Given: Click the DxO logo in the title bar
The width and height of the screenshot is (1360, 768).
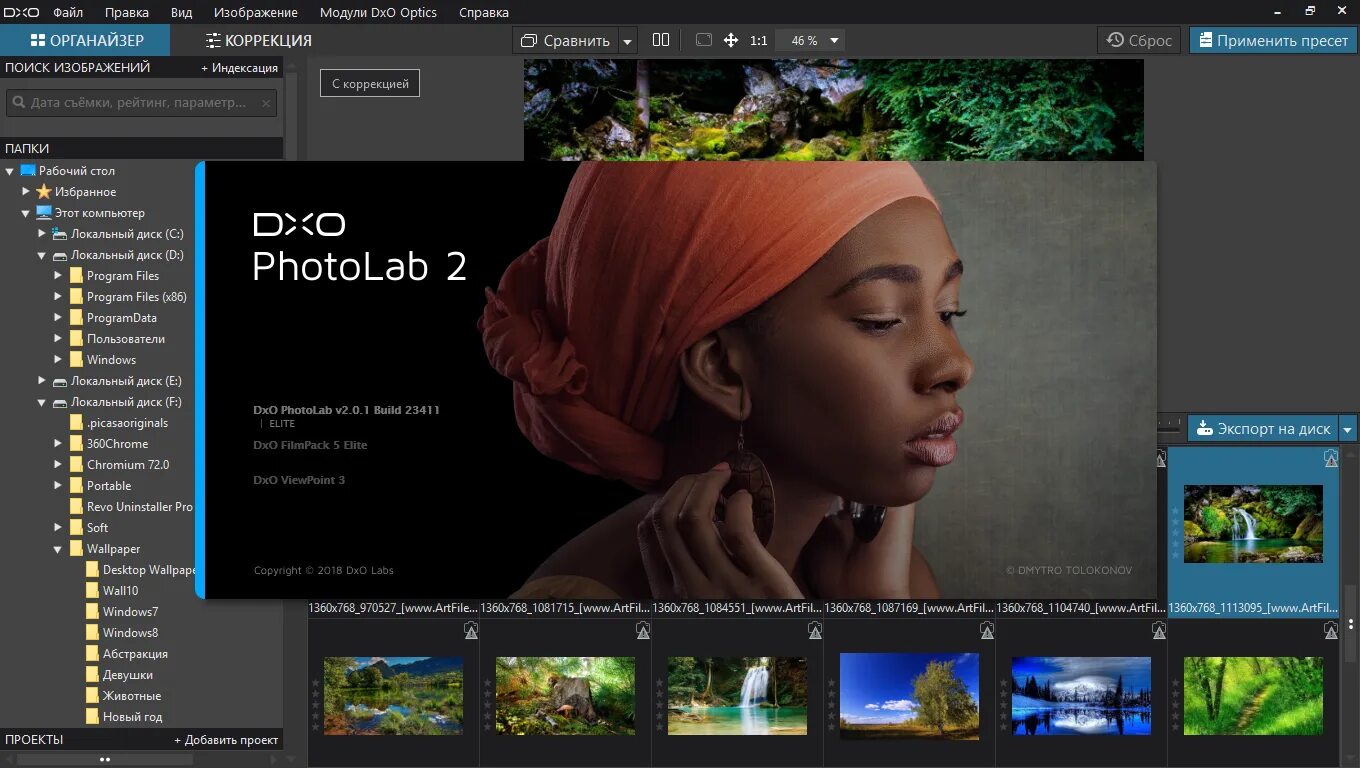Looking at the screenshot, I should point(20,12).
